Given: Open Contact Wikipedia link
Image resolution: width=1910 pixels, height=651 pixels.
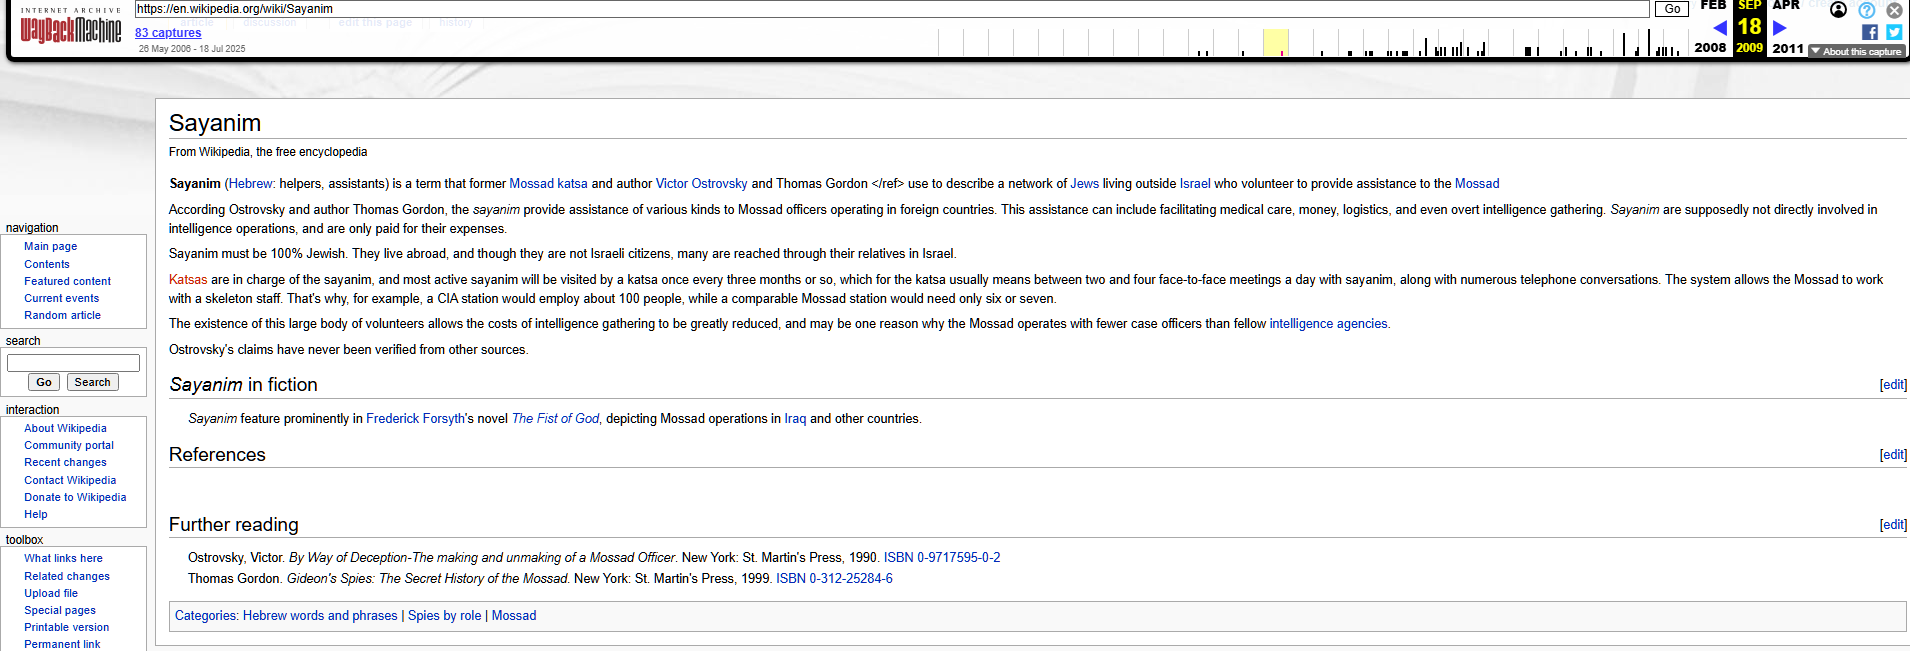Looking at the screenshot, I should pyautogui.click(x=70, y=480).
